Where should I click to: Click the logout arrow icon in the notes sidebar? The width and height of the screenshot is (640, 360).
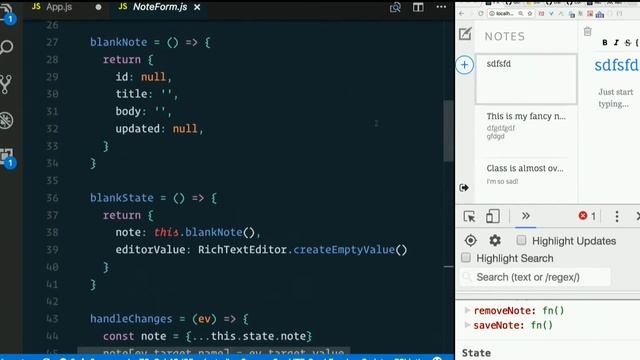[x=464, y=188]
